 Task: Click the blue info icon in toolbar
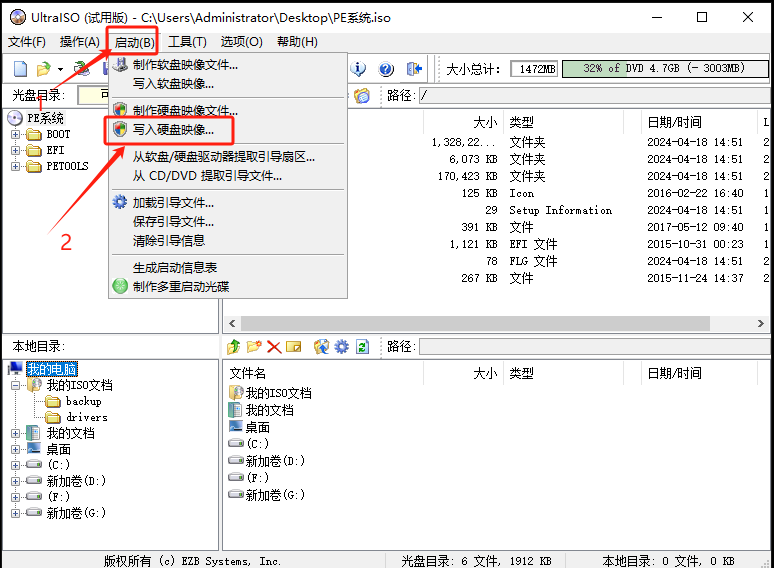[x=358, y=69]
